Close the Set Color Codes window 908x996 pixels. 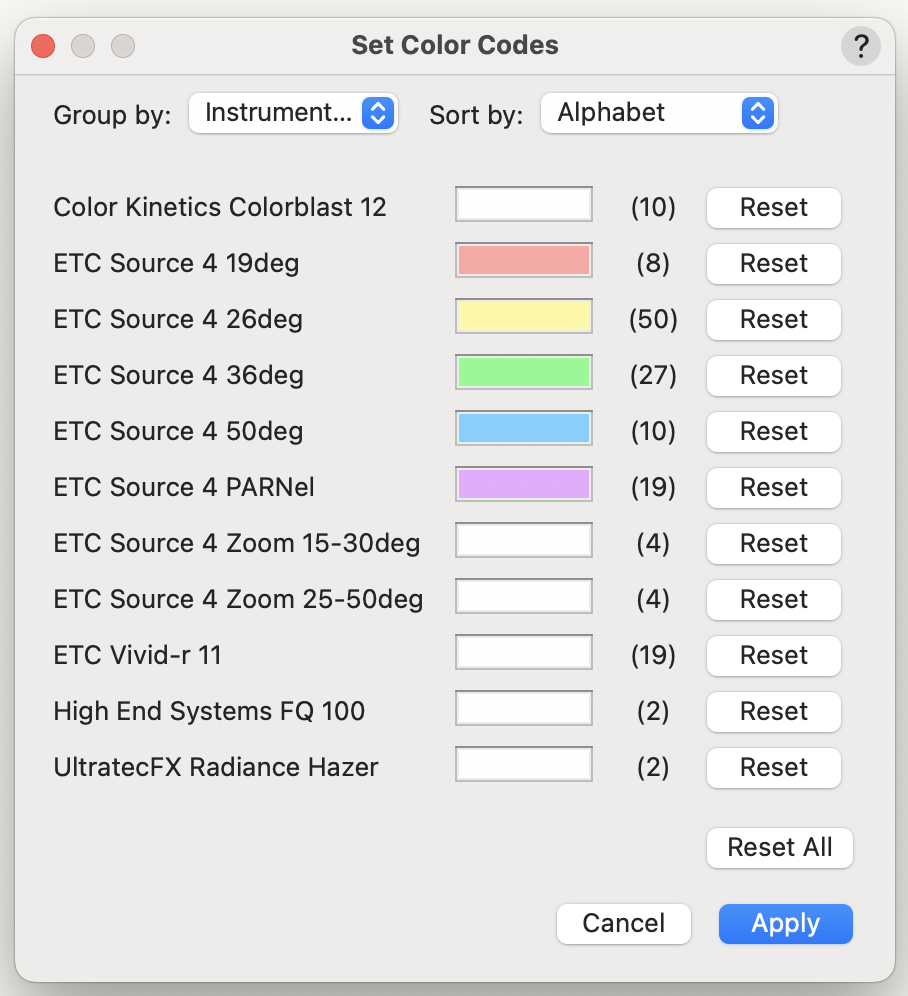tap(43, 46)
